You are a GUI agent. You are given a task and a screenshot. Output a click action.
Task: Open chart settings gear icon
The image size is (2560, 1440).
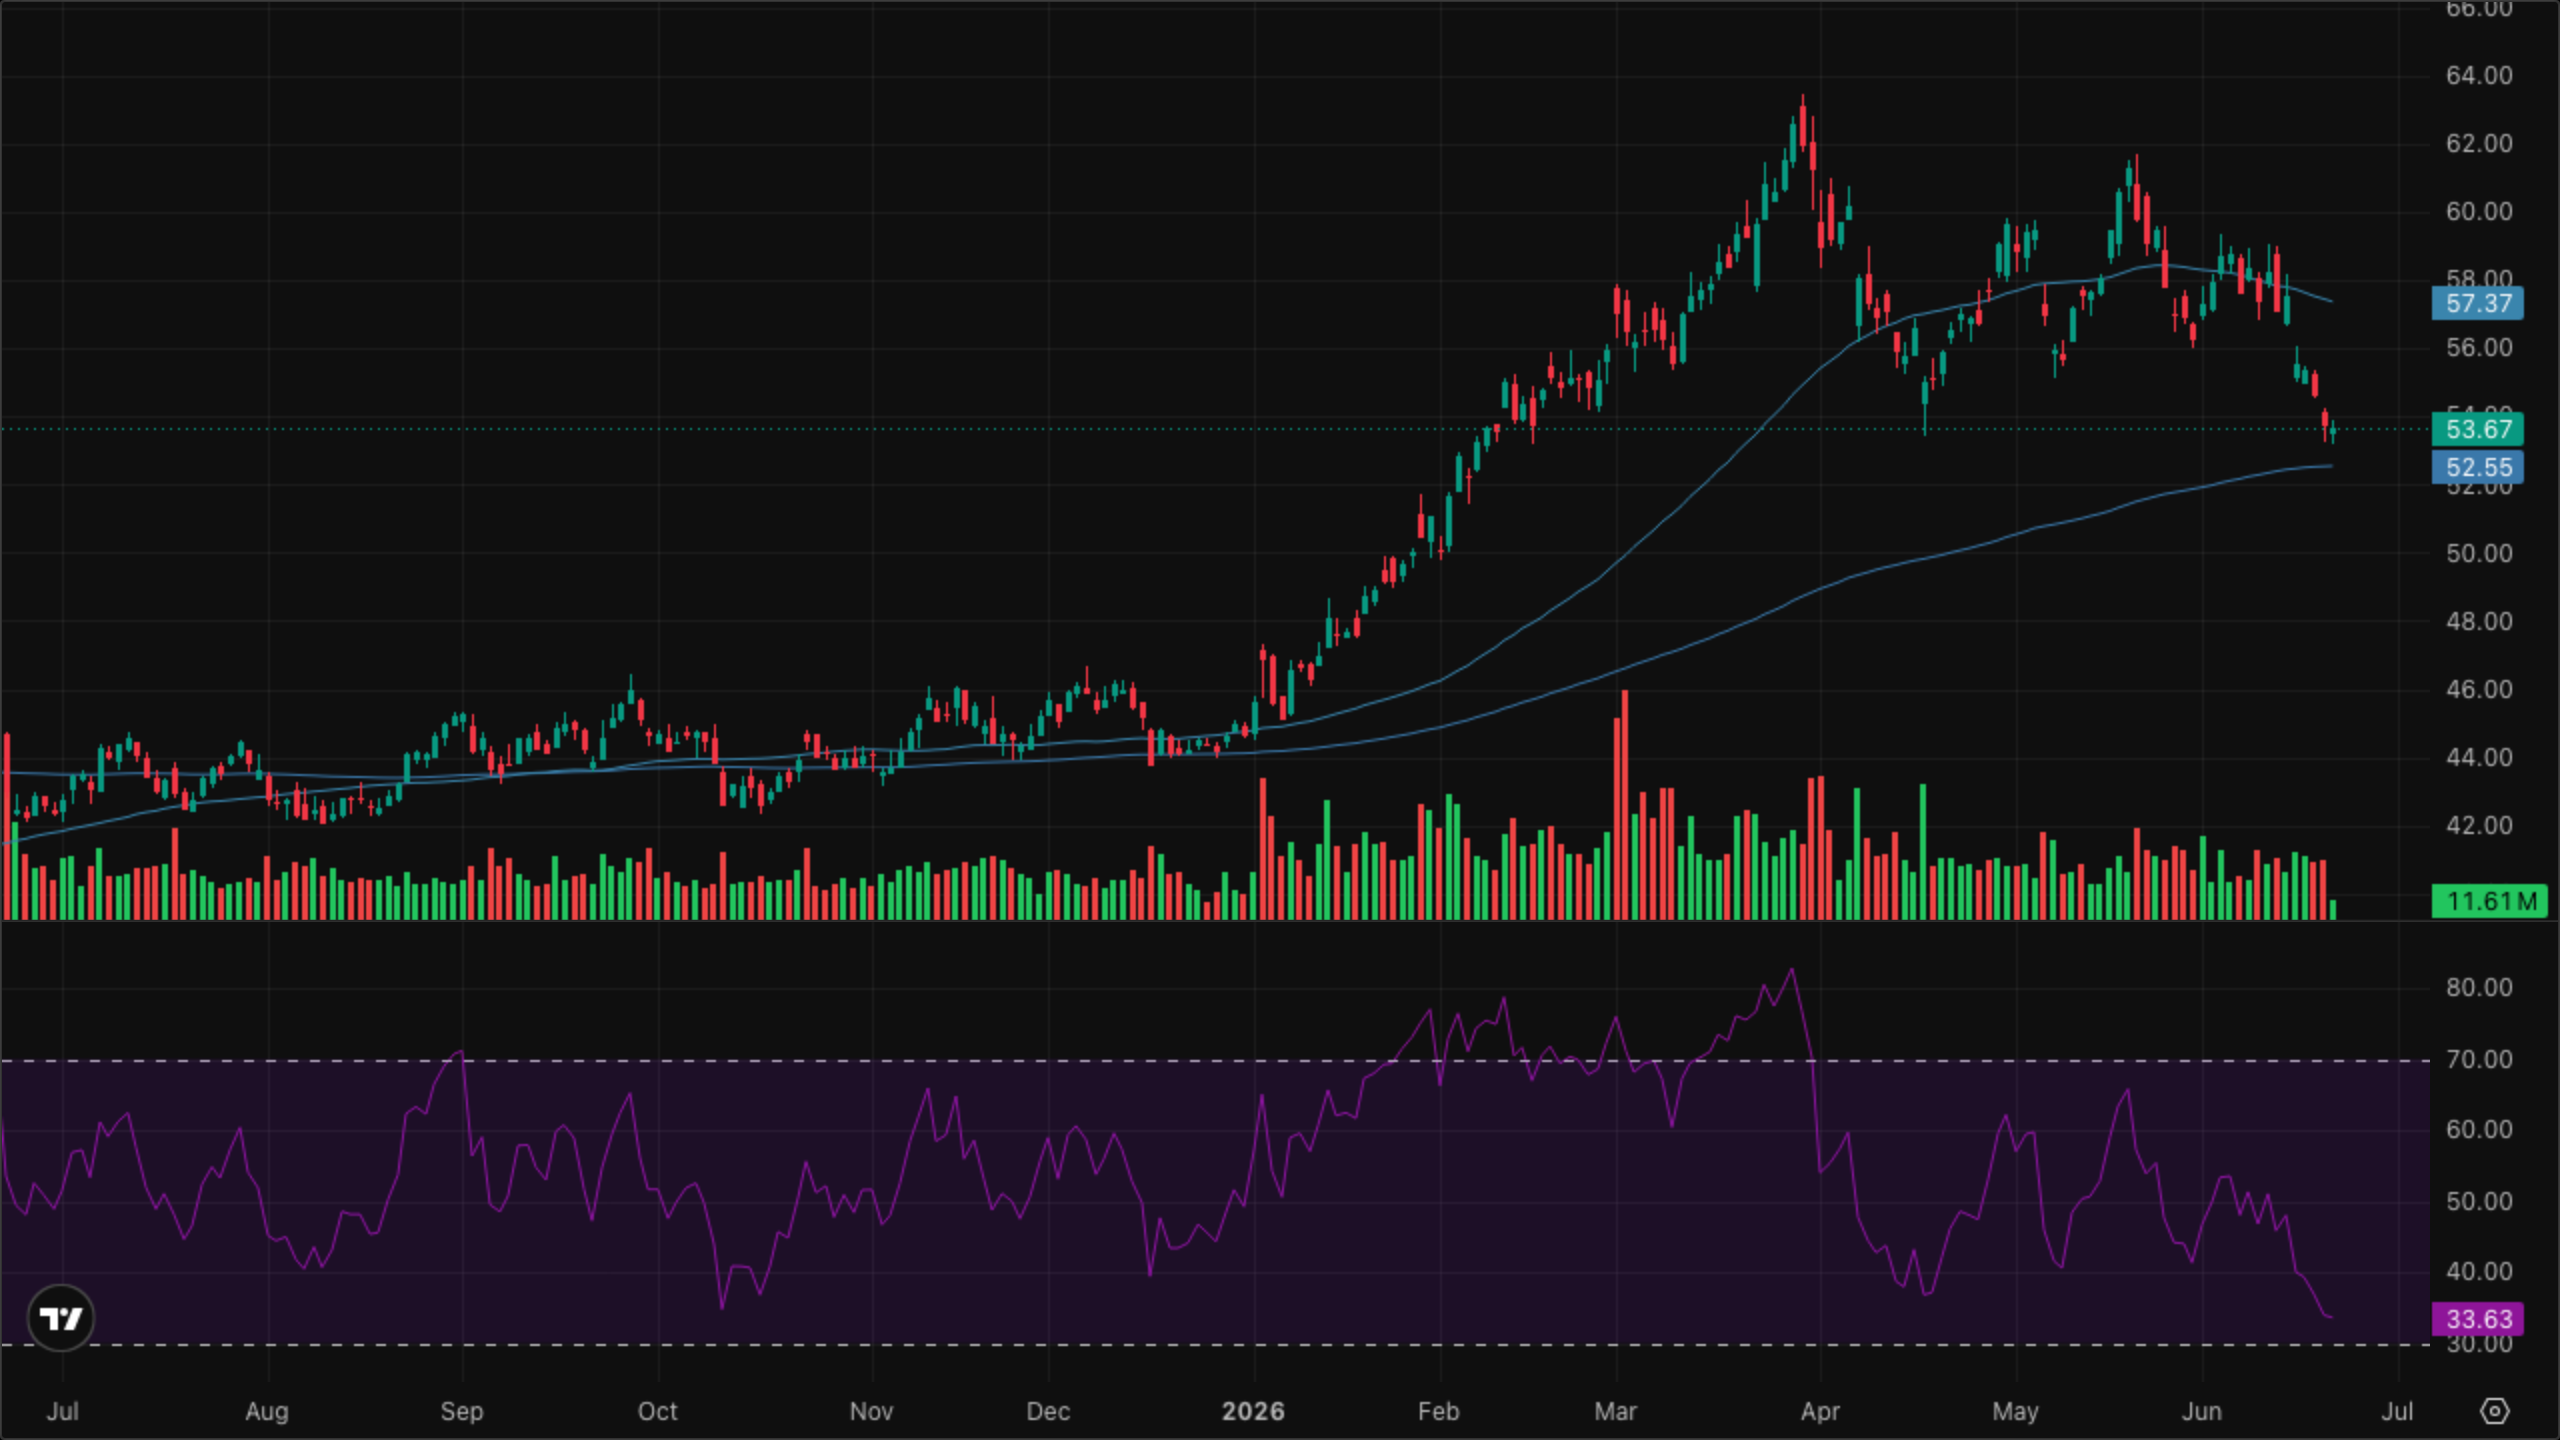pos(2495,1411)
